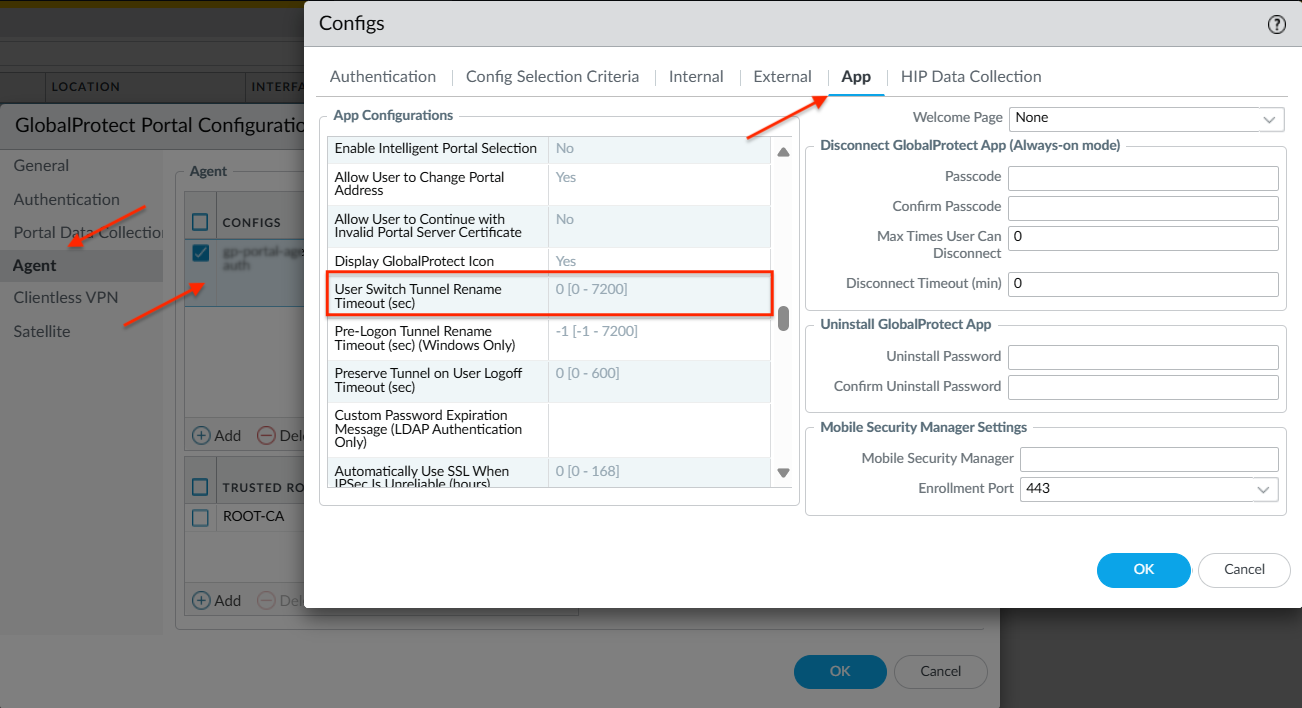Click the App Configurations scrollbar thumb
1302x708 pixels.
784,318
